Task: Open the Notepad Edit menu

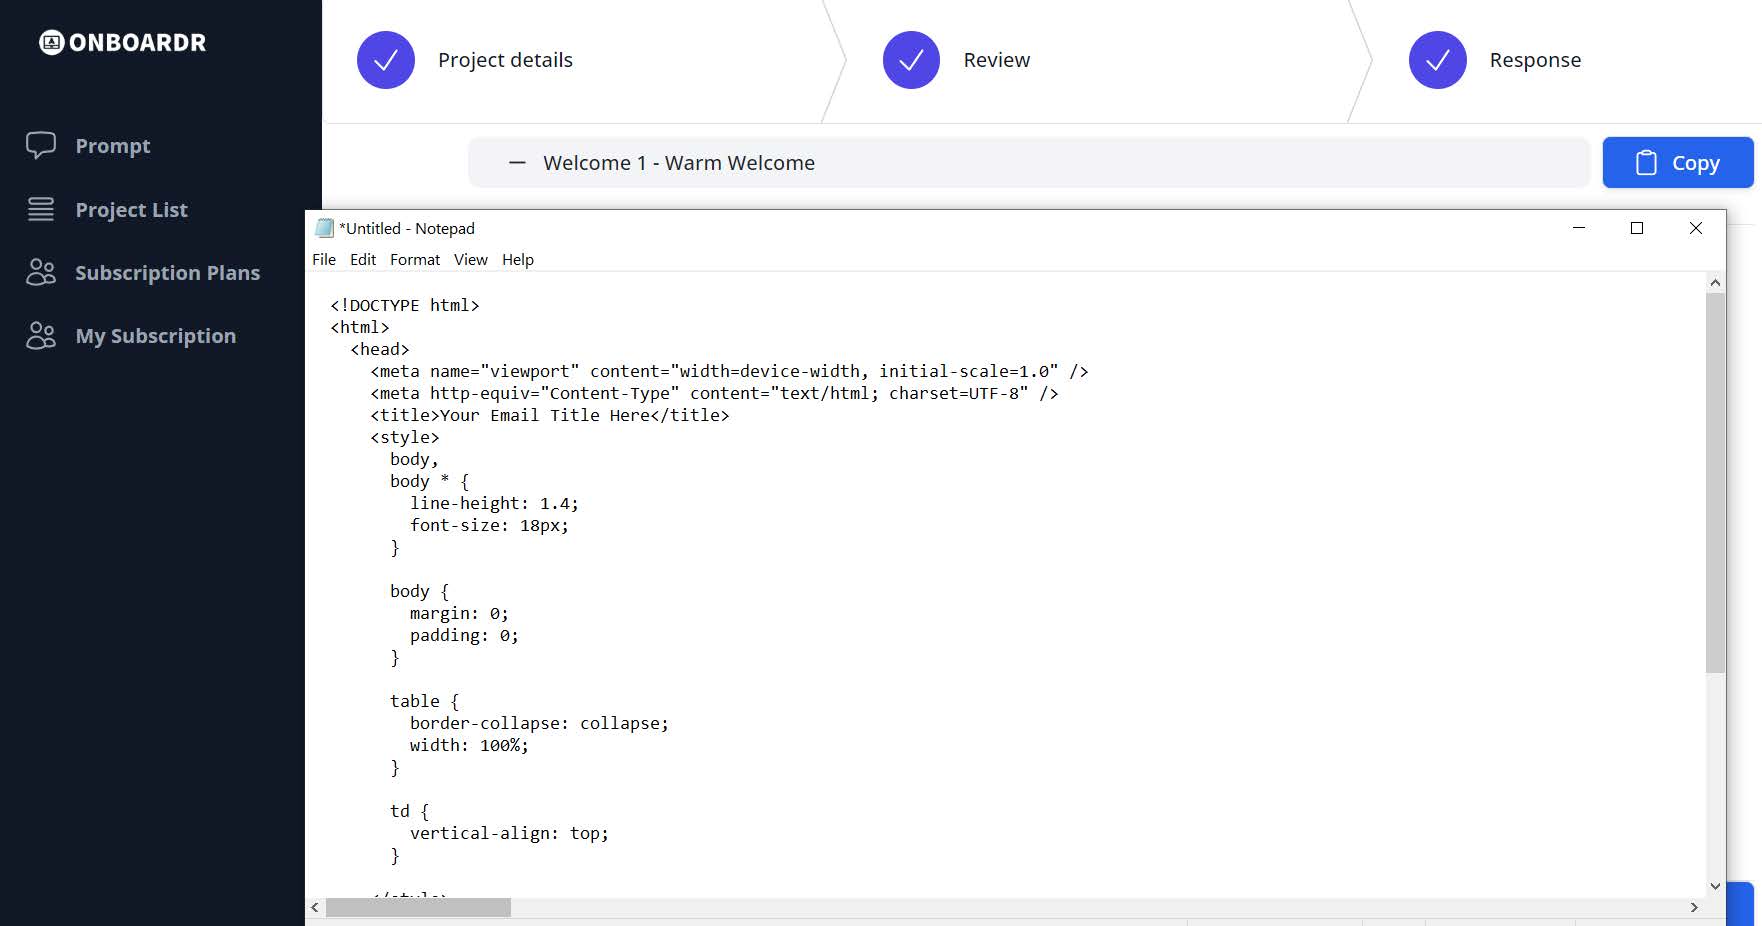Action: 363,260
